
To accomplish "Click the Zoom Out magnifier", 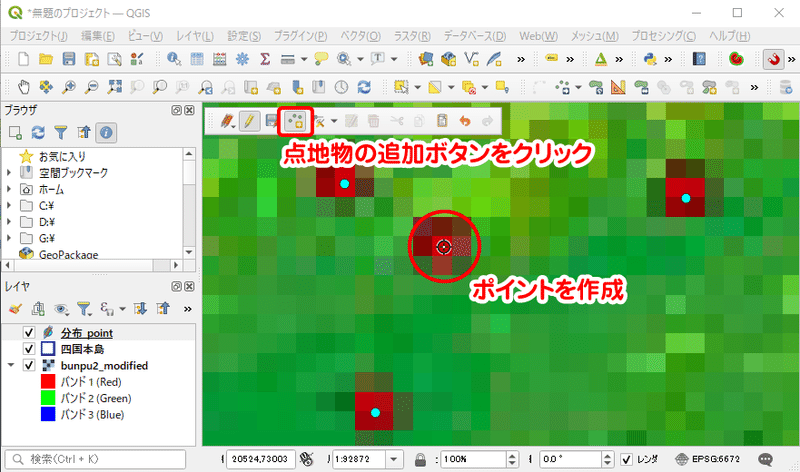I will click(x=91, y=87).
